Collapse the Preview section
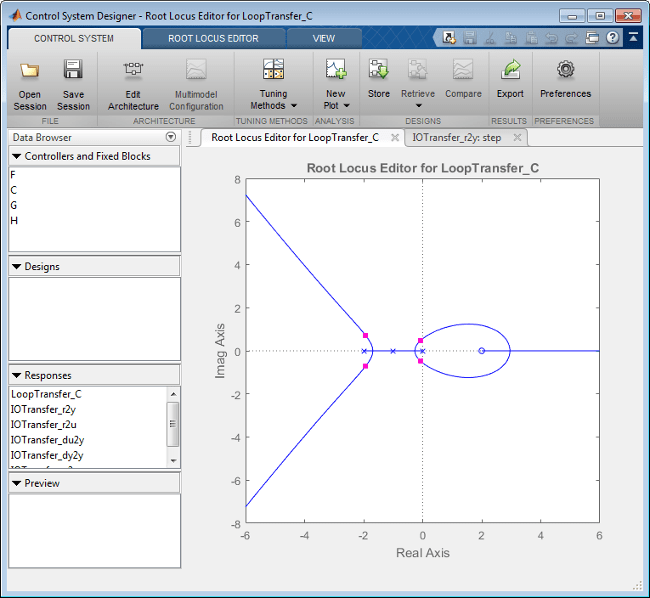This screenshot has width=650, height=598. pyautogui.click(x=16, y=484)
